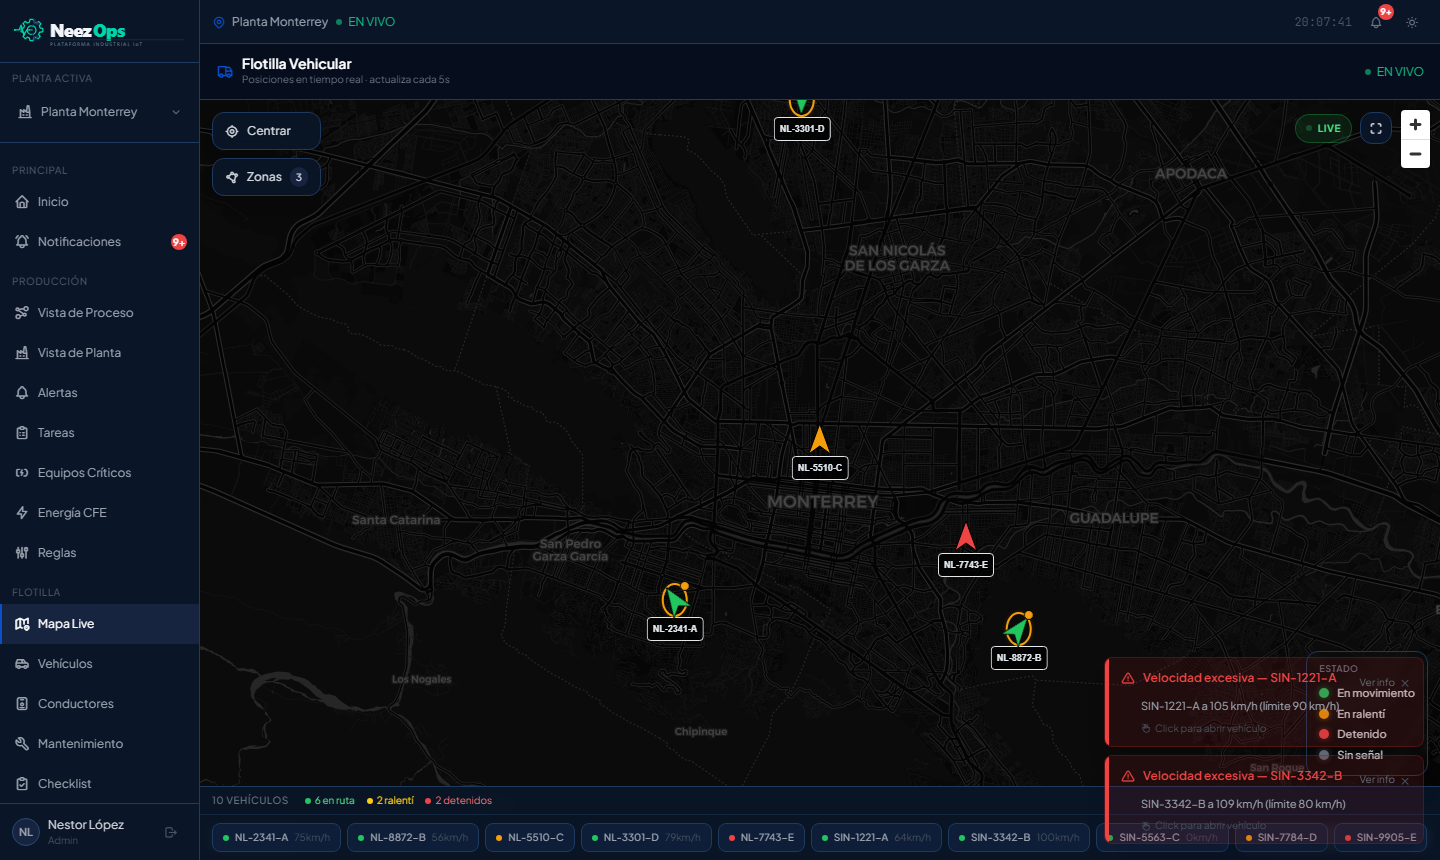Click the '10 VEHÍCULOS' counter label
Image resolution: width=1440 pixels, height=860 pixels.
click(250, 801)
